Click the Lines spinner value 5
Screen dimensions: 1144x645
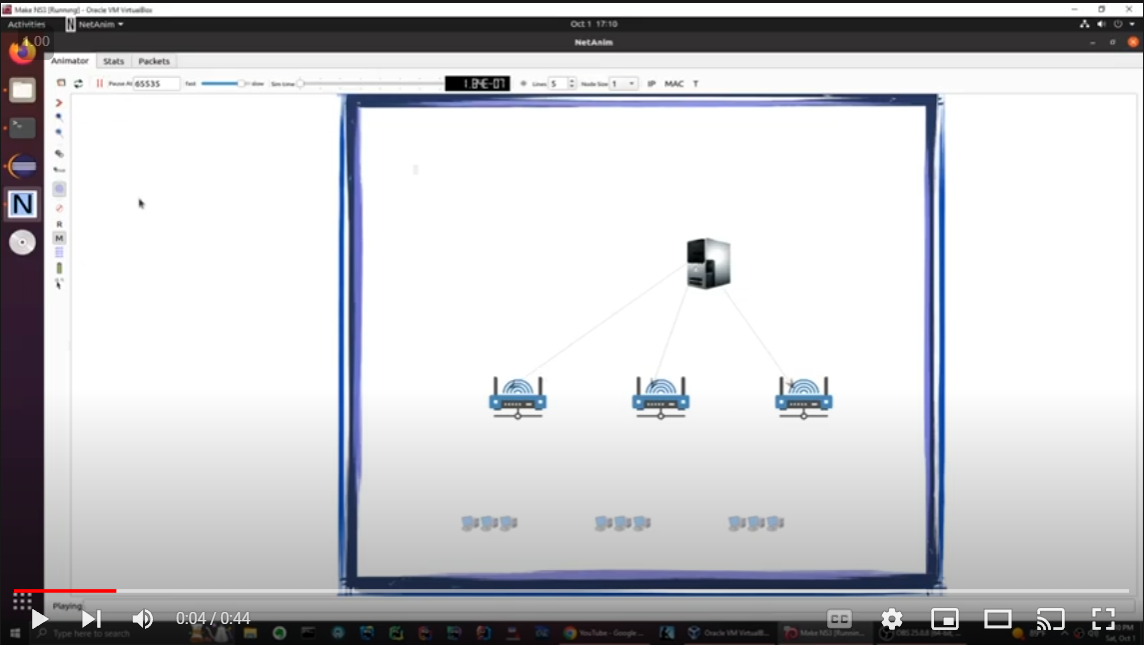click(x=558, y=84)
